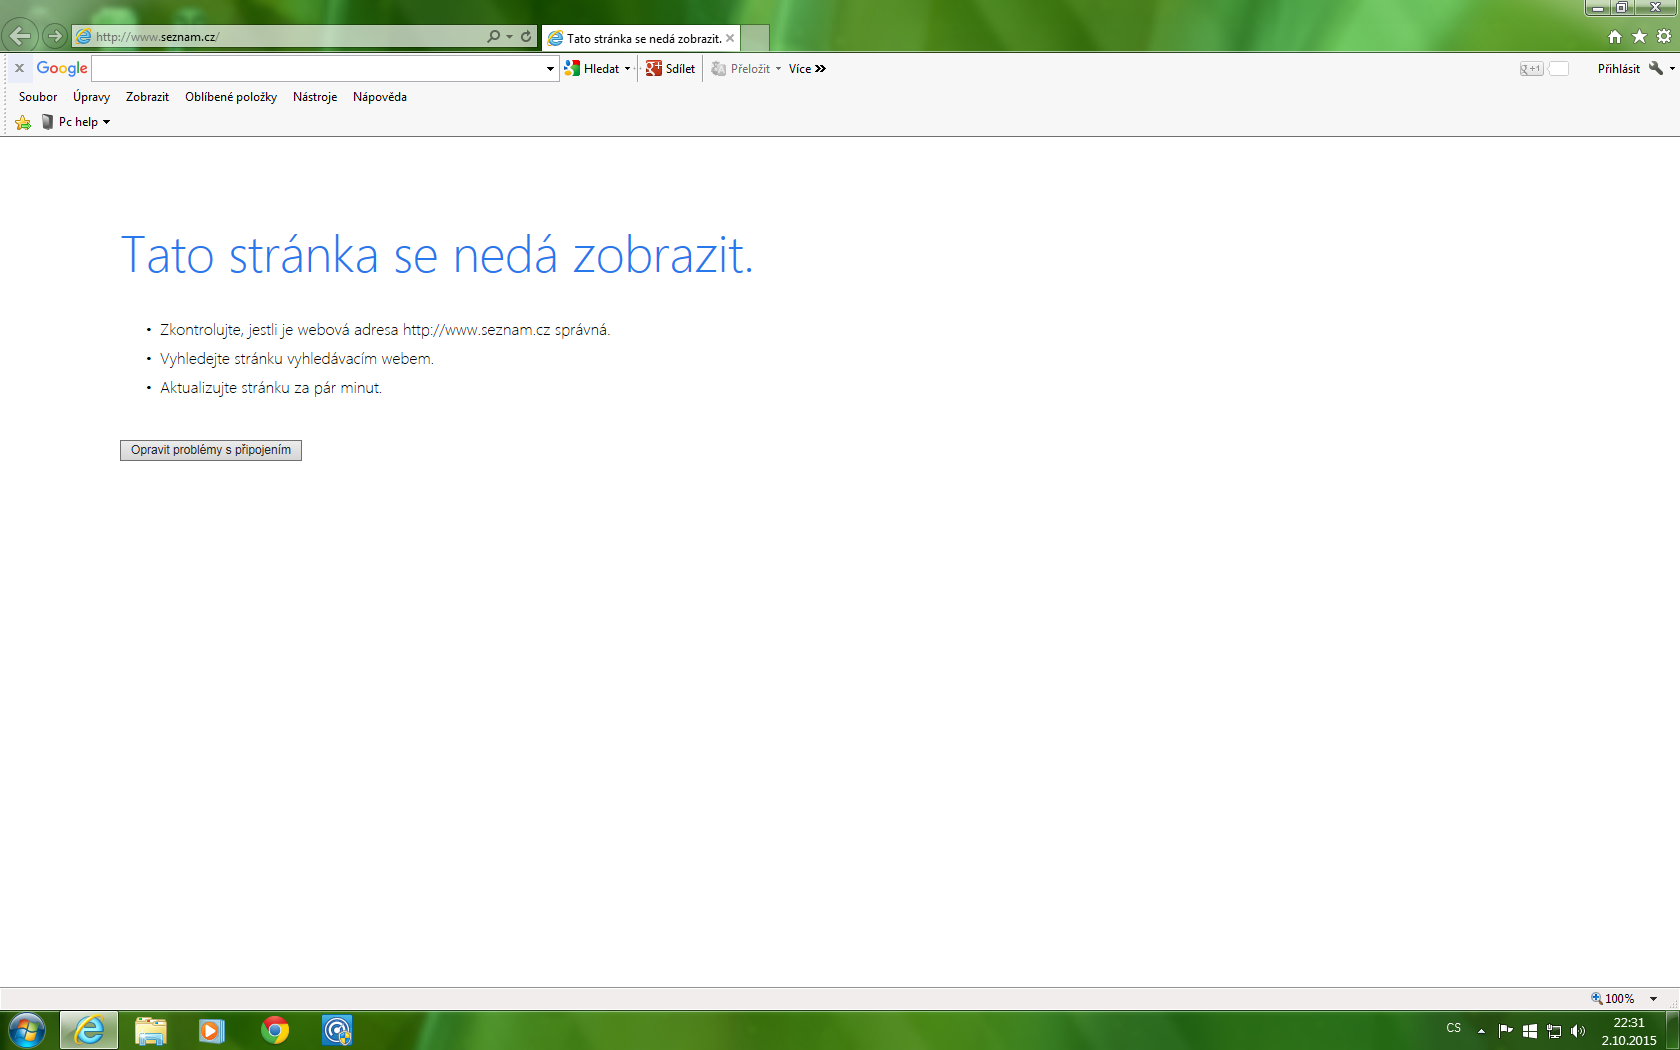Screen dimensions: 1680x1050
Task: Click the Google toolbar search input field
Action: (318, 69)
